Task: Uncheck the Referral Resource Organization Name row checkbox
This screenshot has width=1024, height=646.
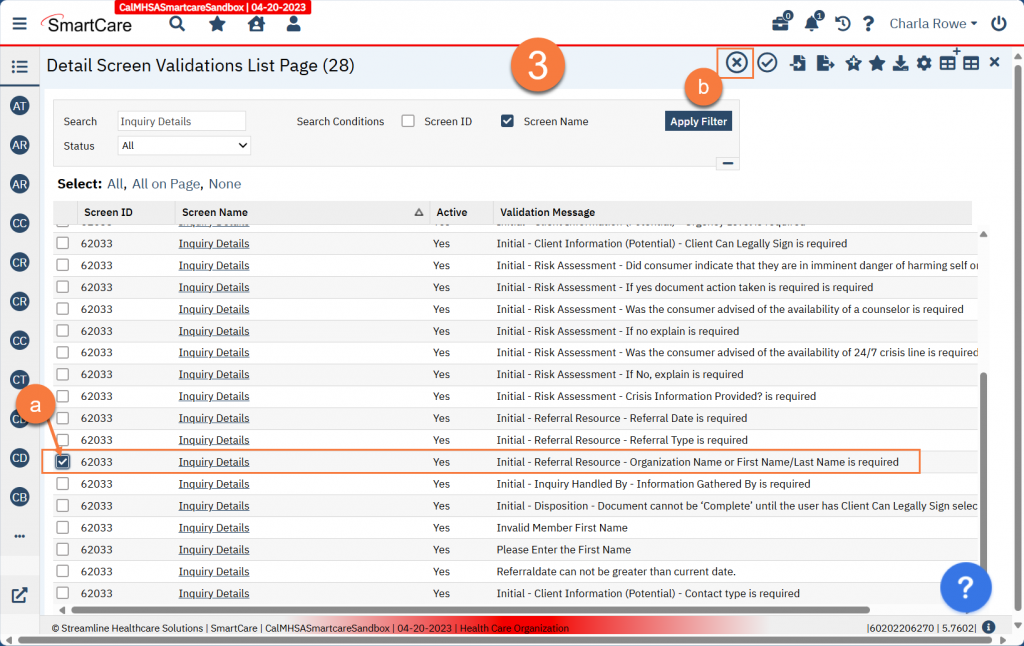Action: click(63, 462)
